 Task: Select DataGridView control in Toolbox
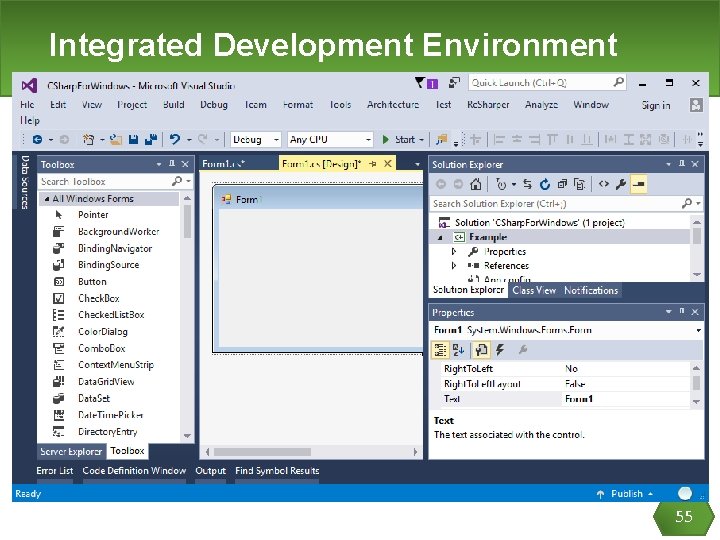coord(108,381)
